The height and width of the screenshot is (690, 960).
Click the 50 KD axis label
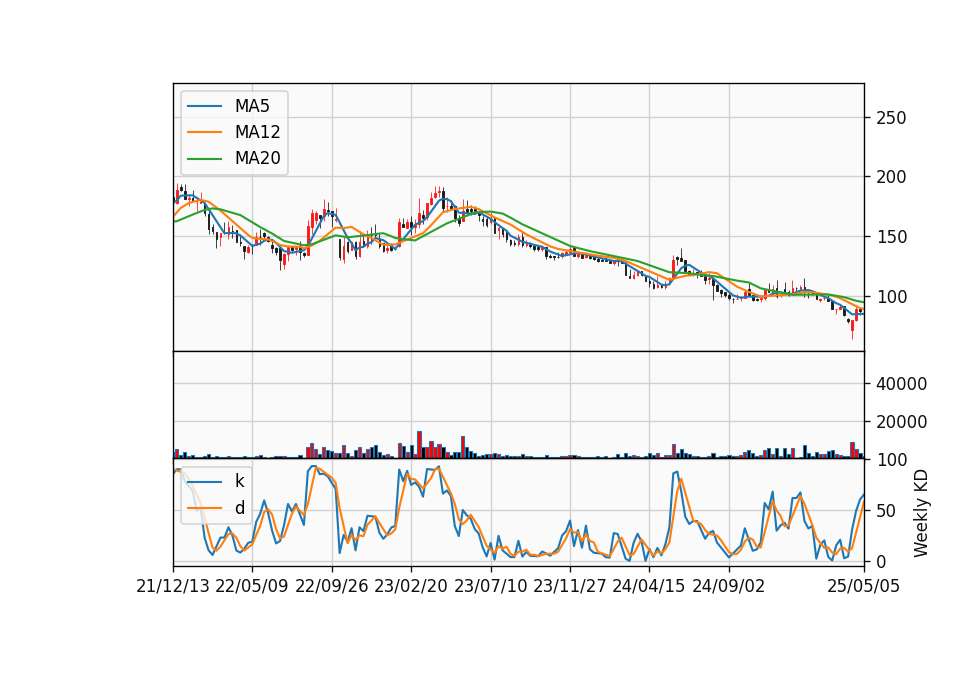[x=885, y=511]
